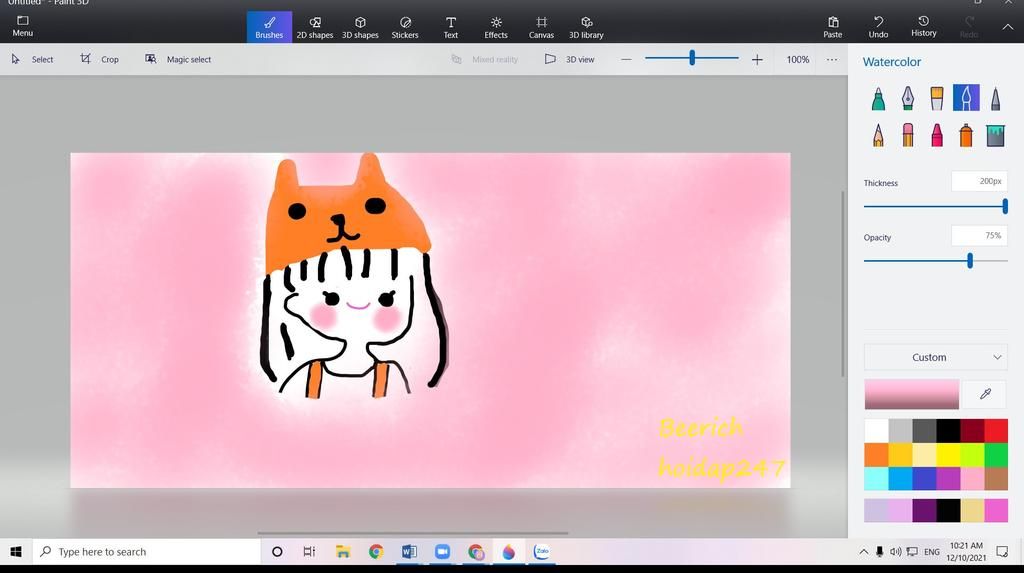
Task: Open the Effects tab
Action: (x=496, y=27)
